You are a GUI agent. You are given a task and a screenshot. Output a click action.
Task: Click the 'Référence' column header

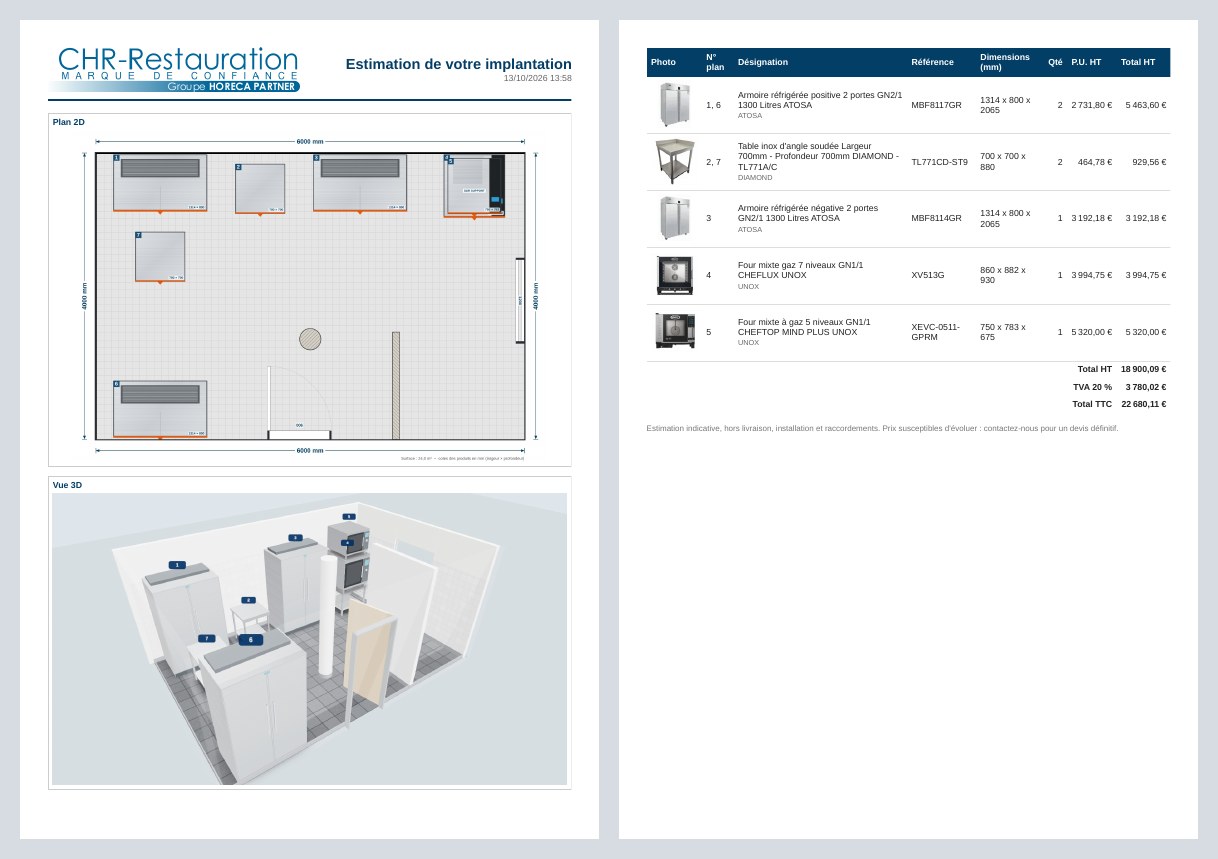click(x=932, y=62)
